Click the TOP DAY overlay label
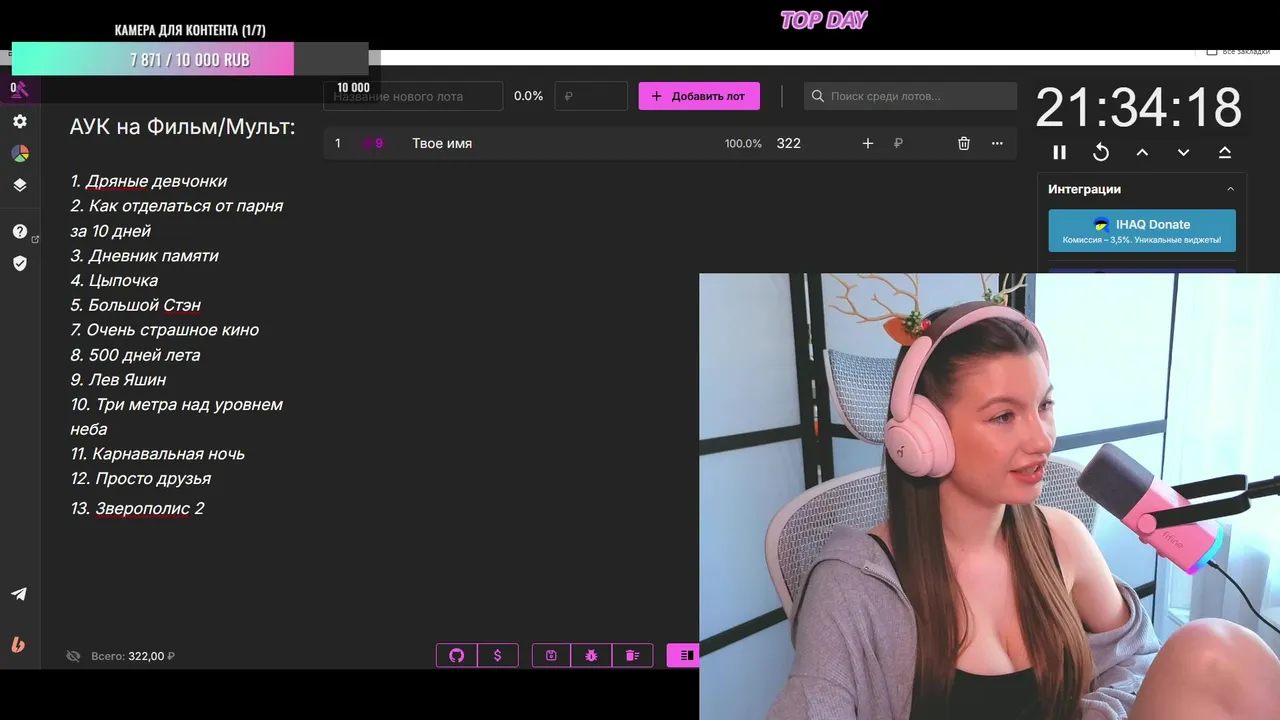 click(824, 20)
